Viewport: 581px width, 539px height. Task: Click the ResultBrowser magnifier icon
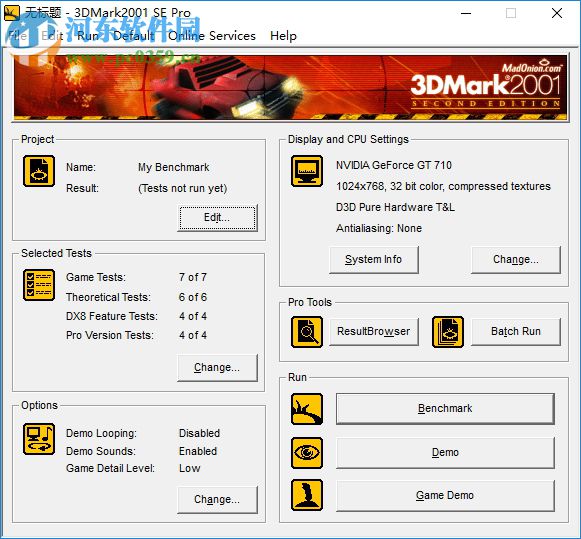[307, 332]
